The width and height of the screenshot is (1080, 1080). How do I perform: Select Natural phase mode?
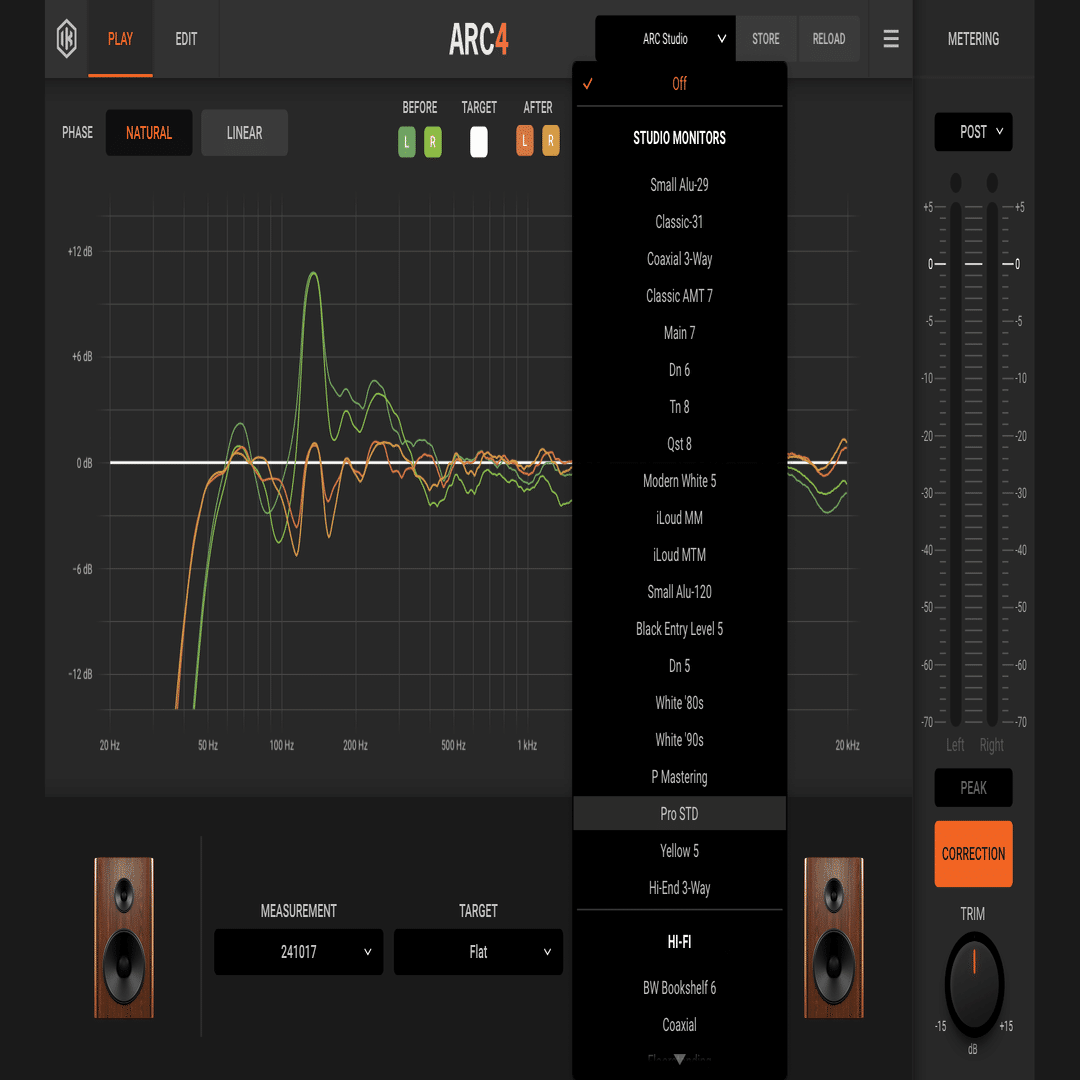[149, 132]
